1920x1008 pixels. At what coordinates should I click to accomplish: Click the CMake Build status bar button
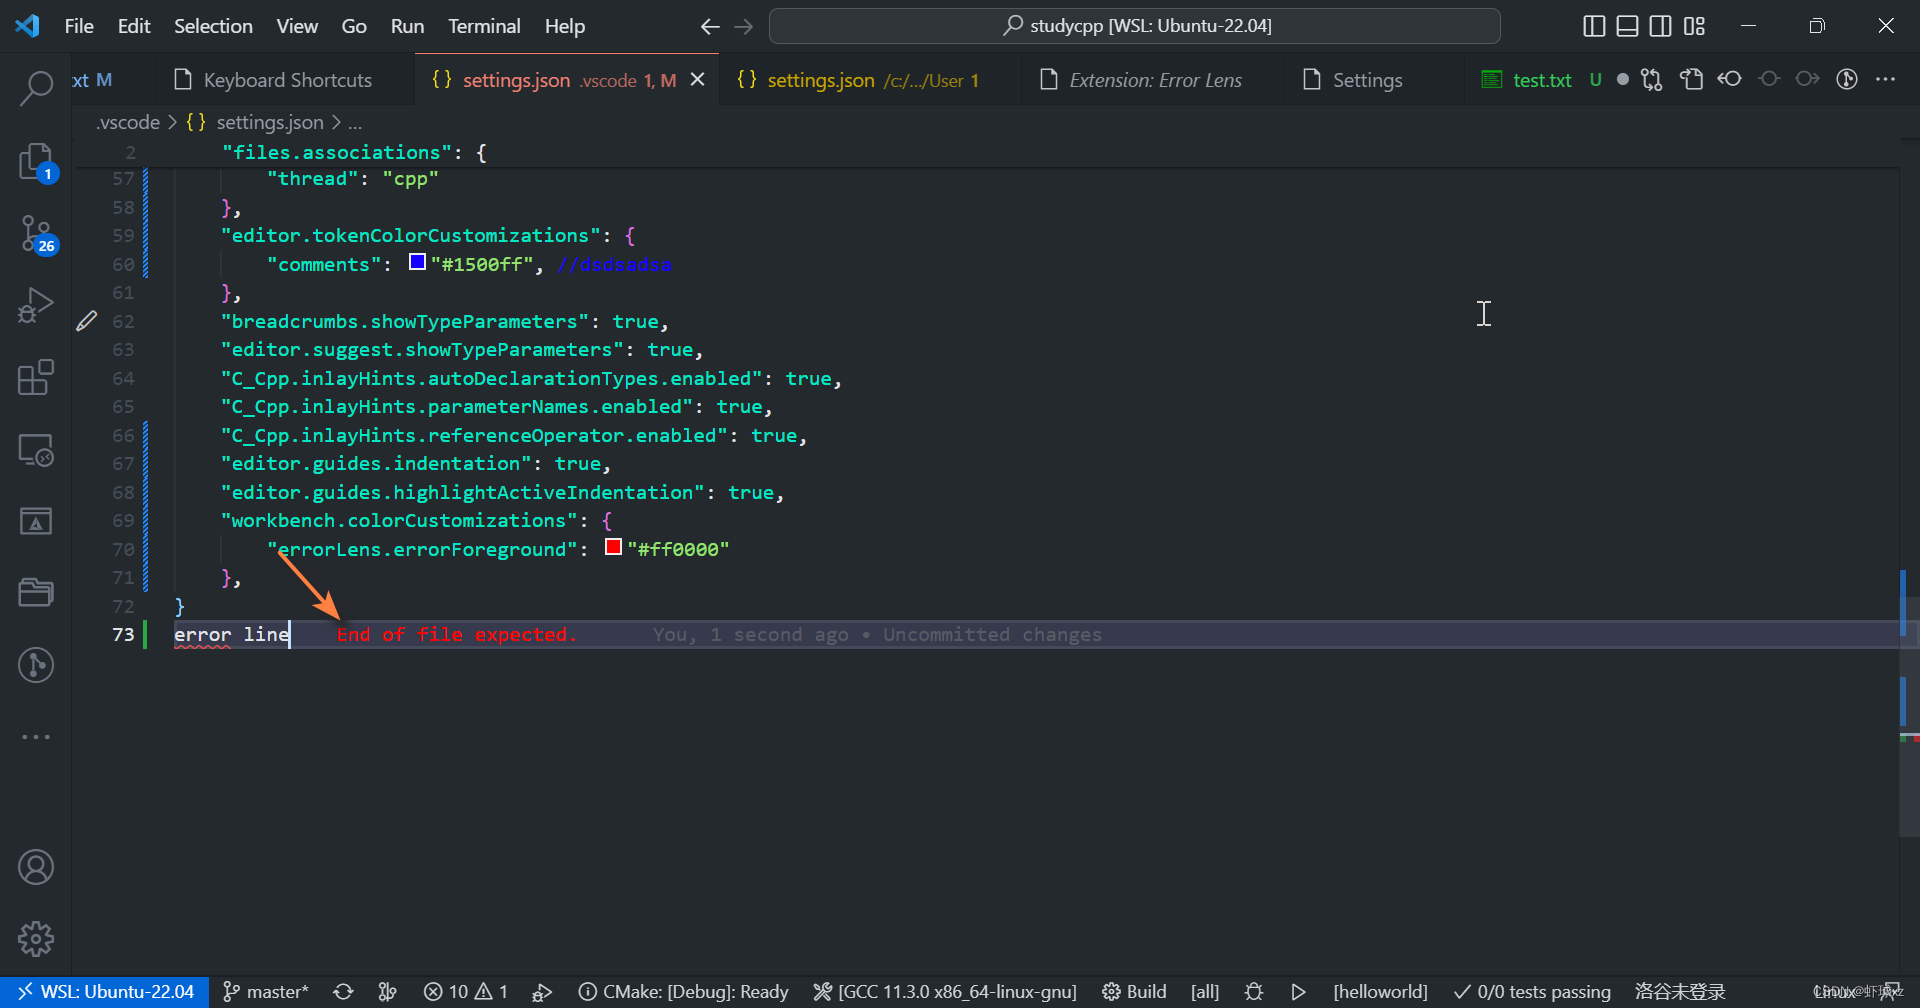[x=1134, y=992]
